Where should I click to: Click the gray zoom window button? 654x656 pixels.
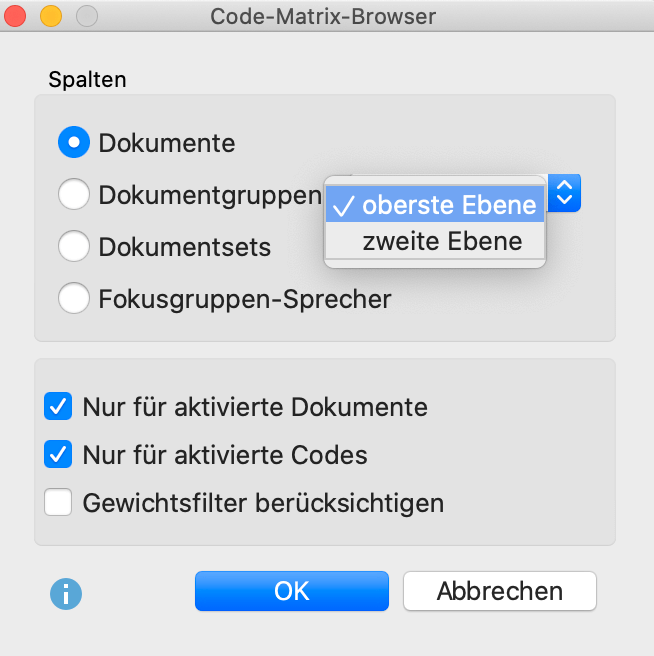pyautogui.click(x=87, y=17)
